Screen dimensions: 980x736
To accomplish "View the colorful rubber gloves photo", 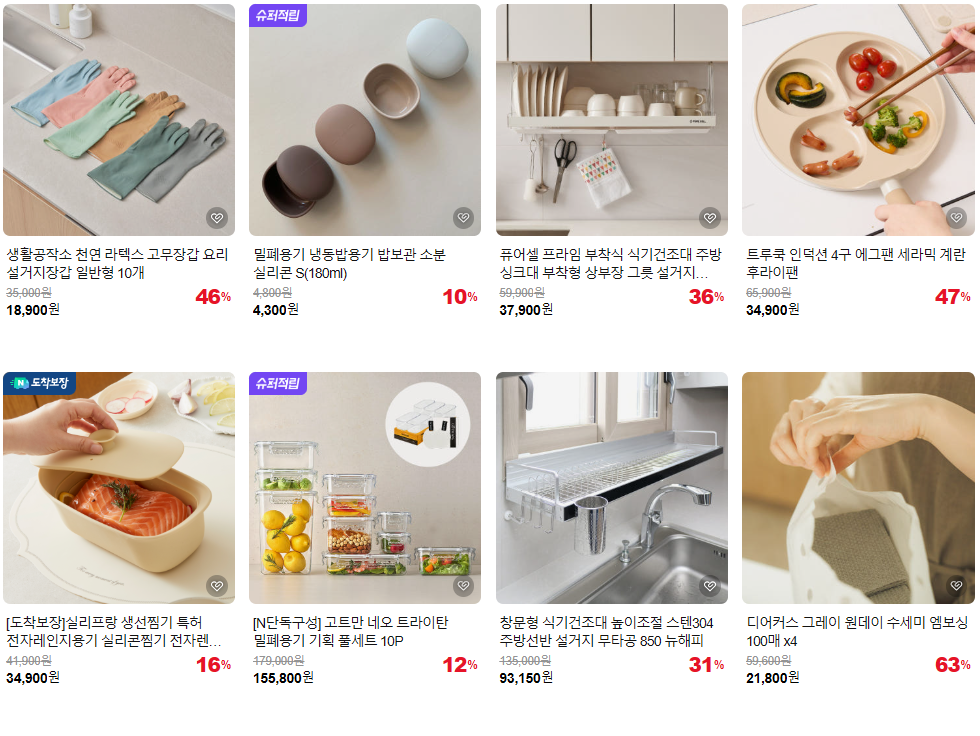I will tap(119, 120).
